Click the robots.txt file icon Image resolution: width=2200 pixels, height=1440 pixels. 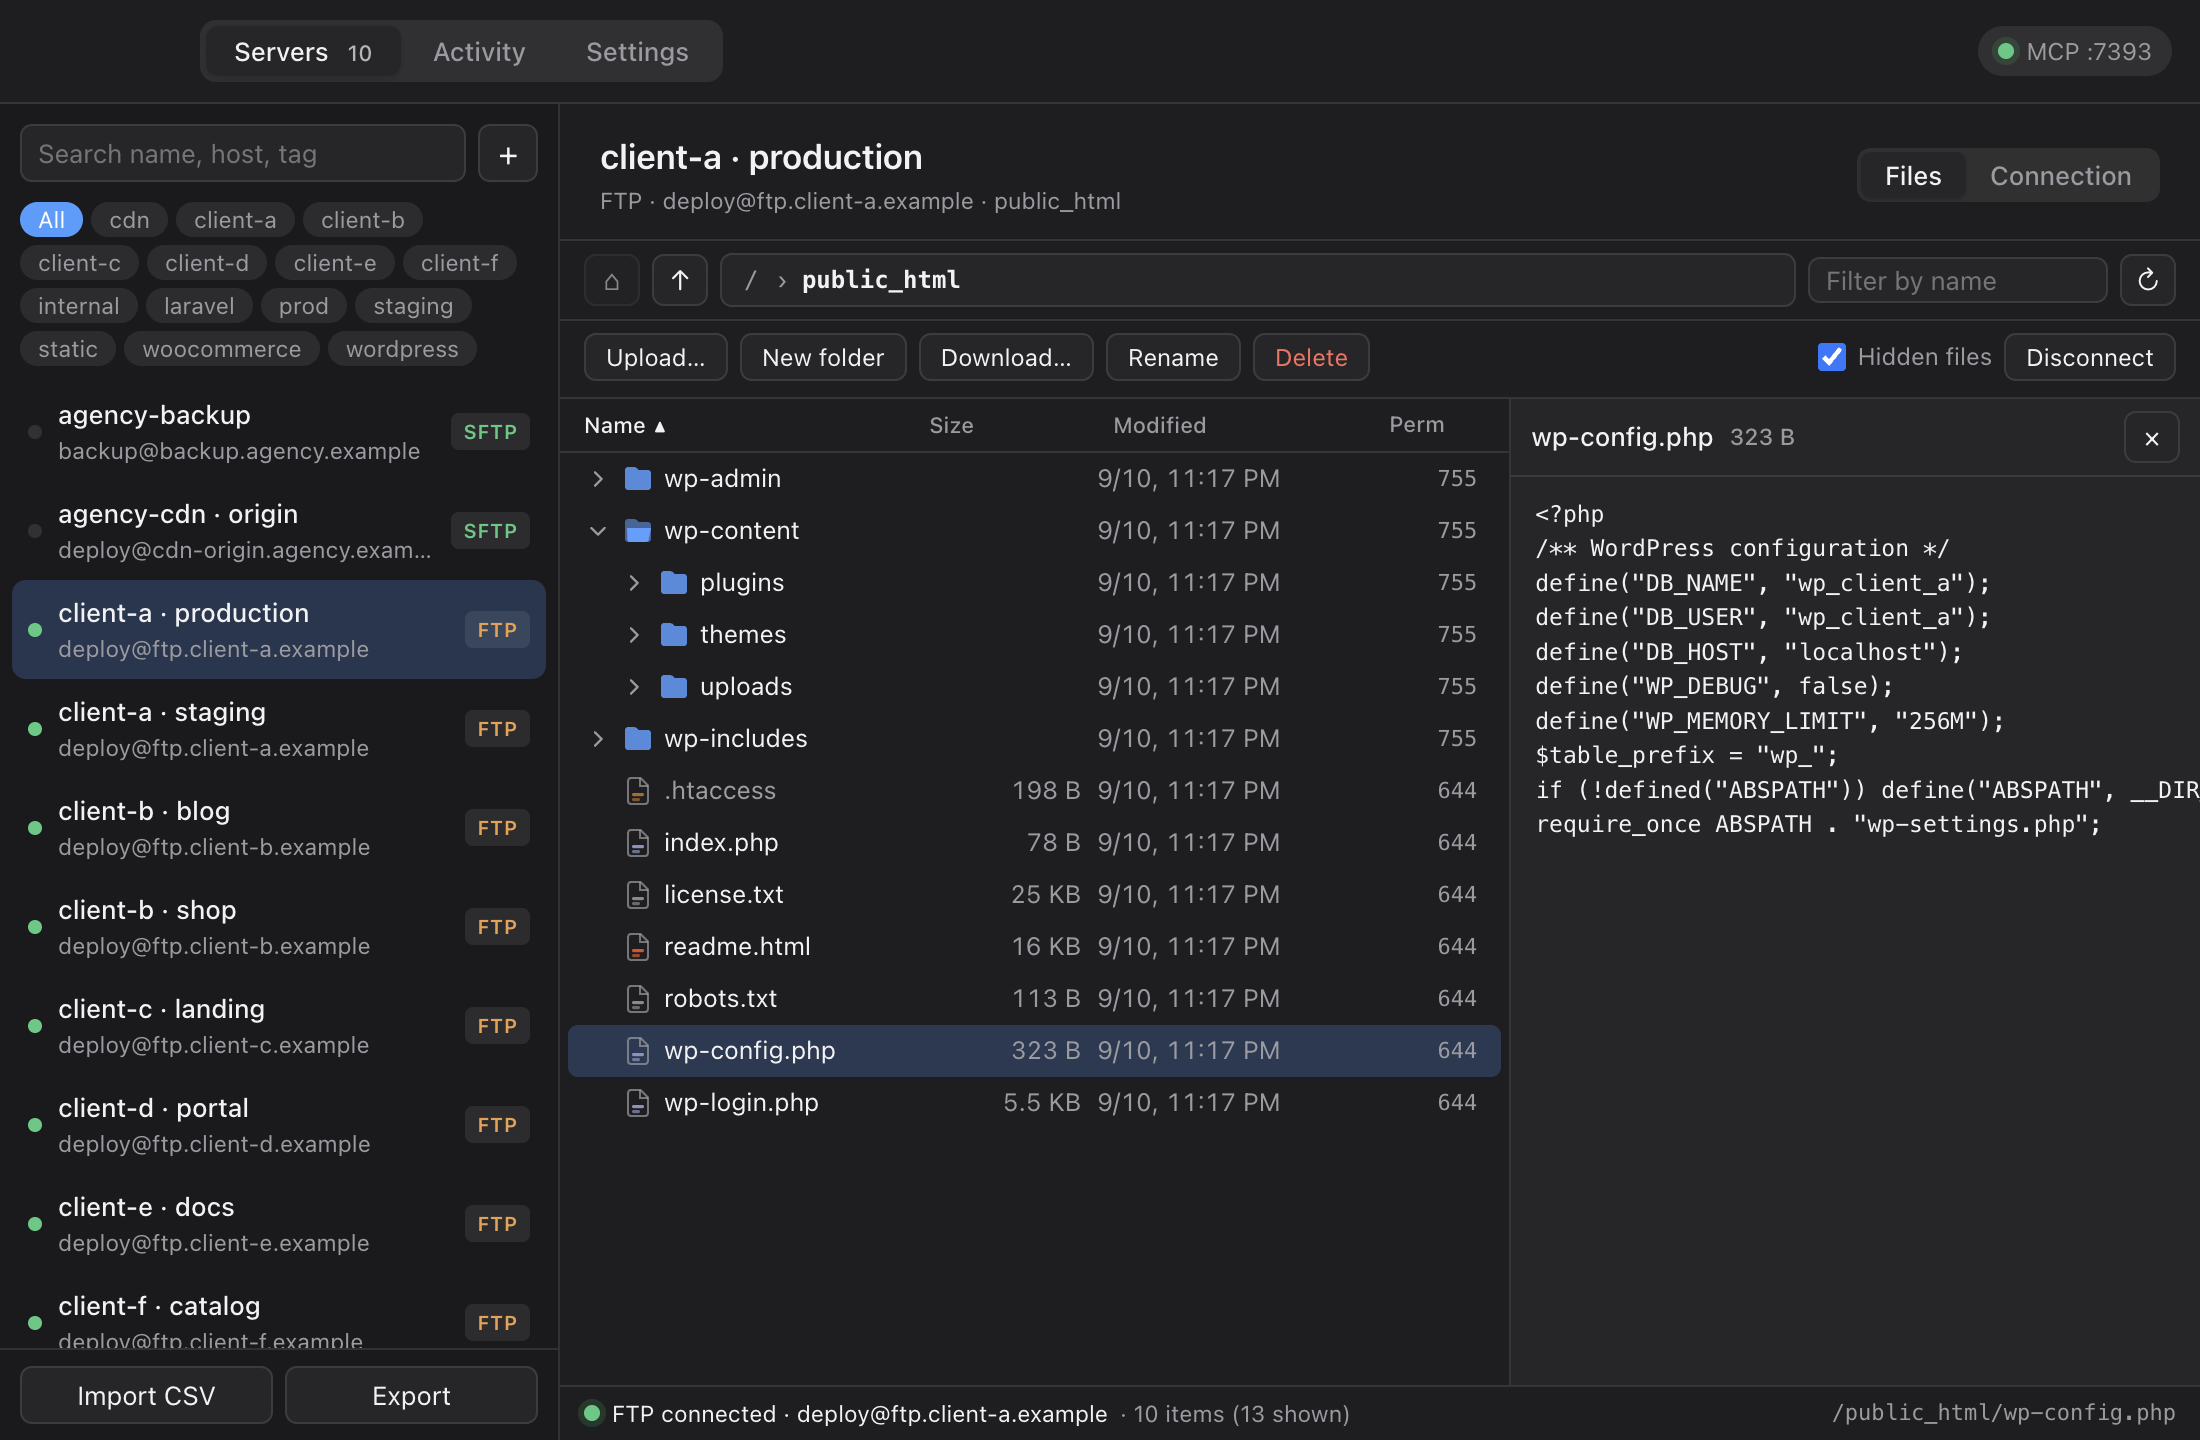tap(638, 999)
